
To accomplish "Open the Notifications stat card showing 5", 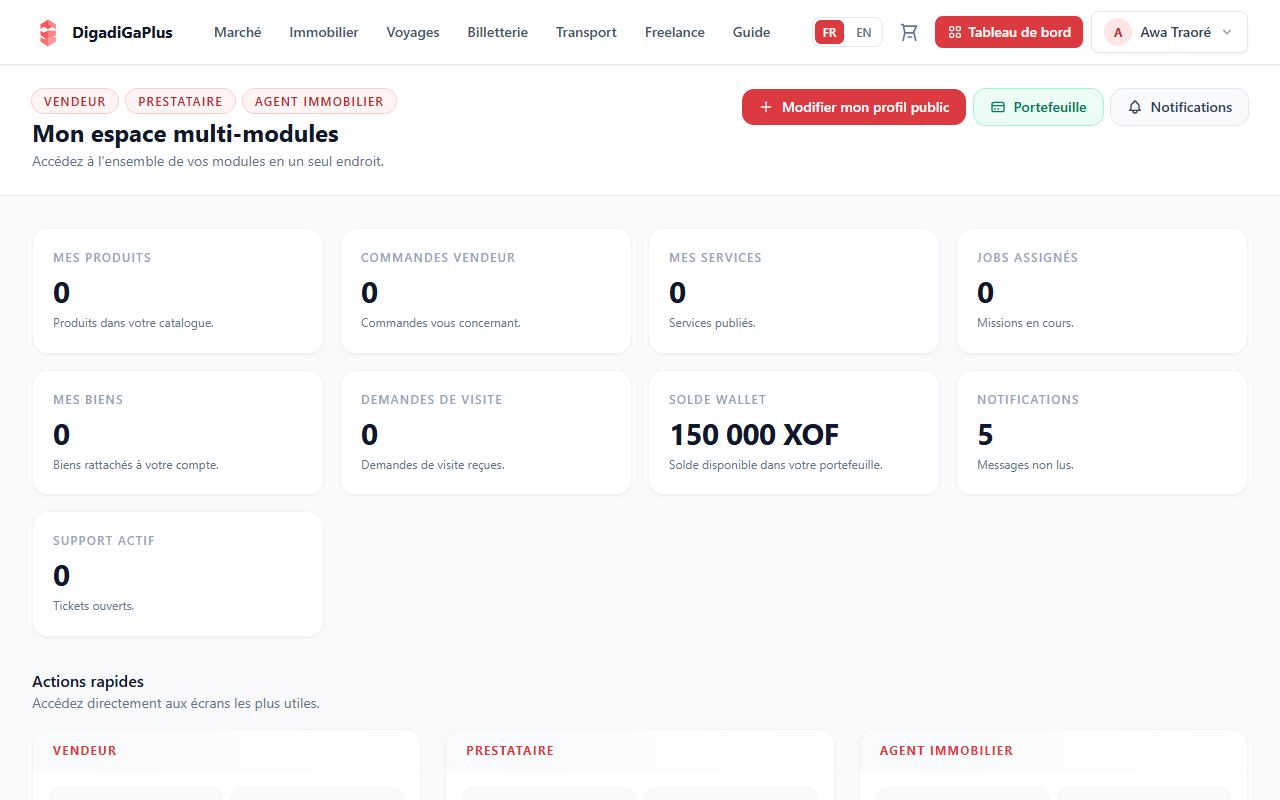I will [1102, 433].
